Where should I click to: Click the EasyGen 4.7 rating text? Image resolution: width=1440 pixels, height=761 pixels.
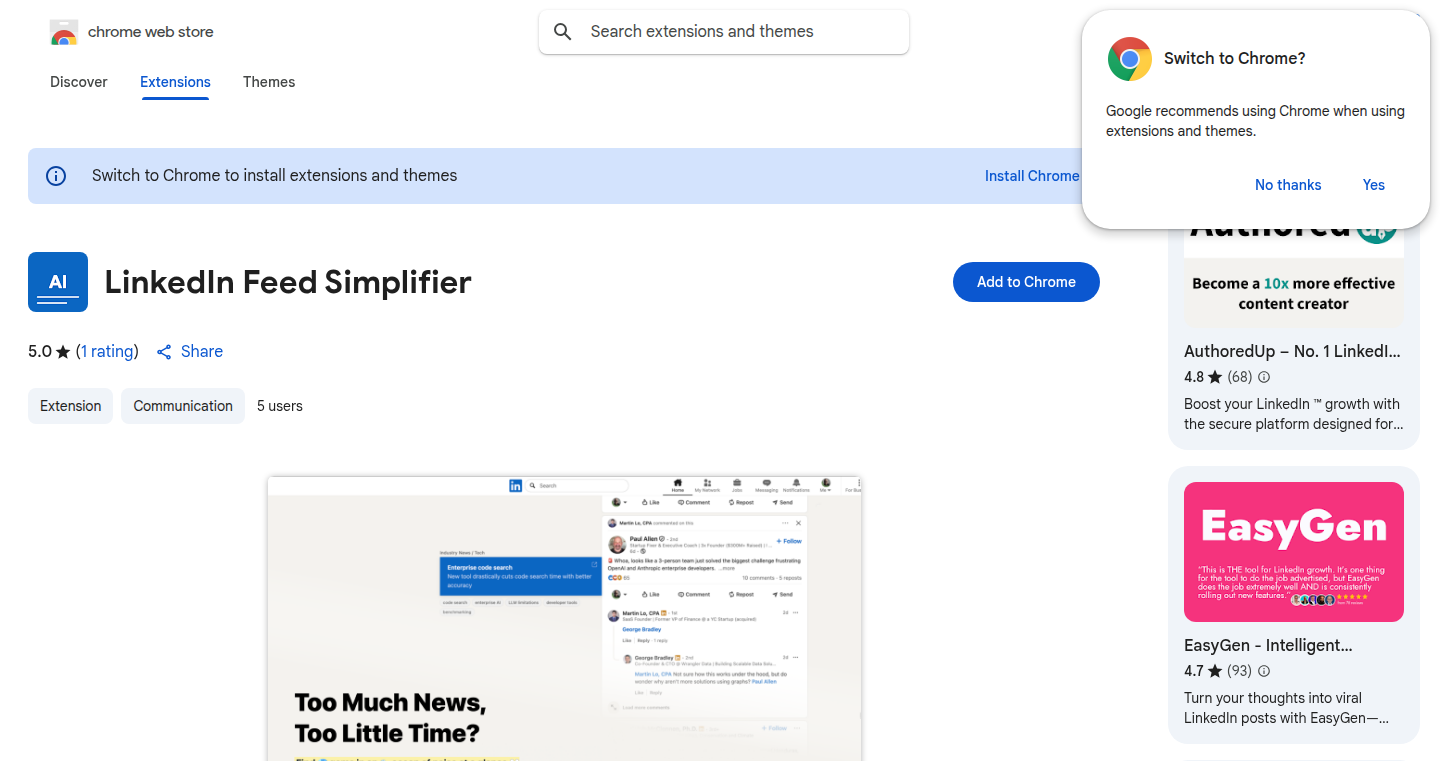point(1194,671)
